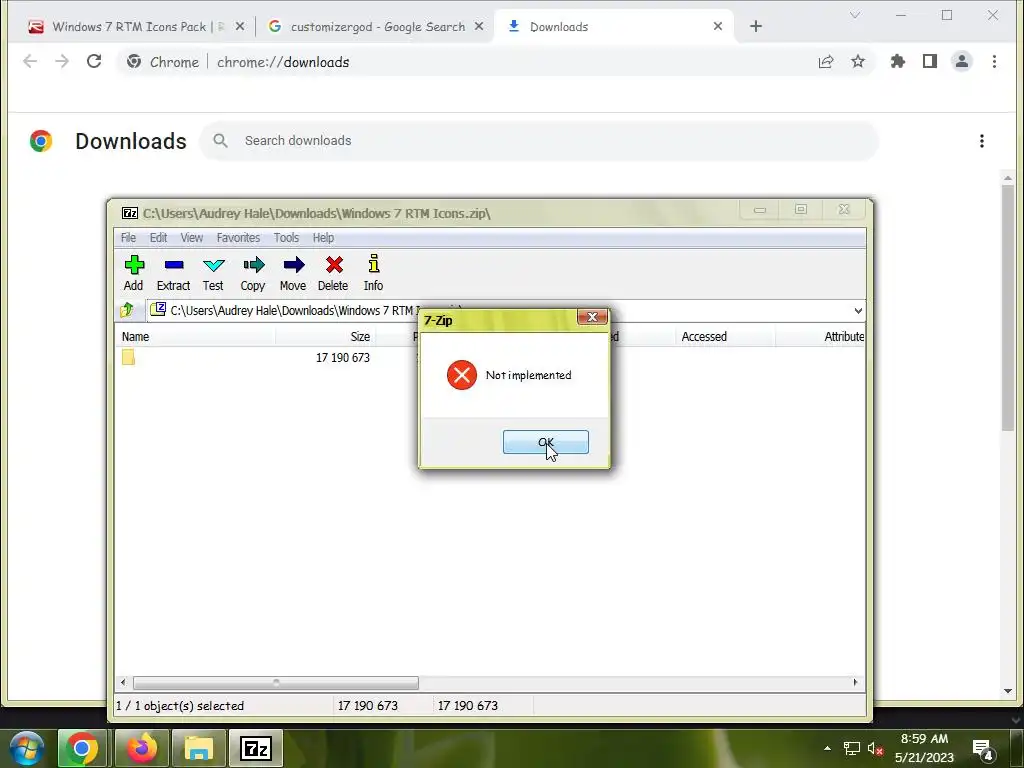Click the 17 190 673 size cell

coord(343,358)
